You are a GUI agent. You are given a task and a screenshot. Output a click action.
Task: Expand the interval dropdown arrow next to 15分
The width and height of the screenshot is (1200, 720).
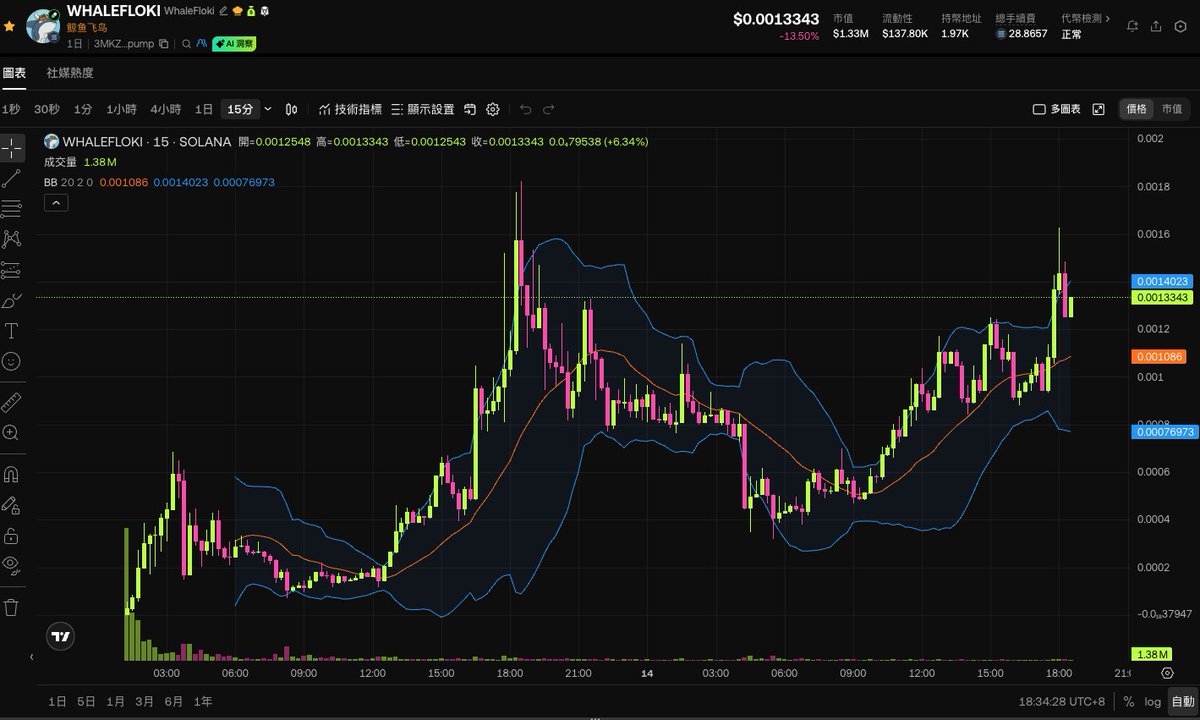[x=267, y=109]
